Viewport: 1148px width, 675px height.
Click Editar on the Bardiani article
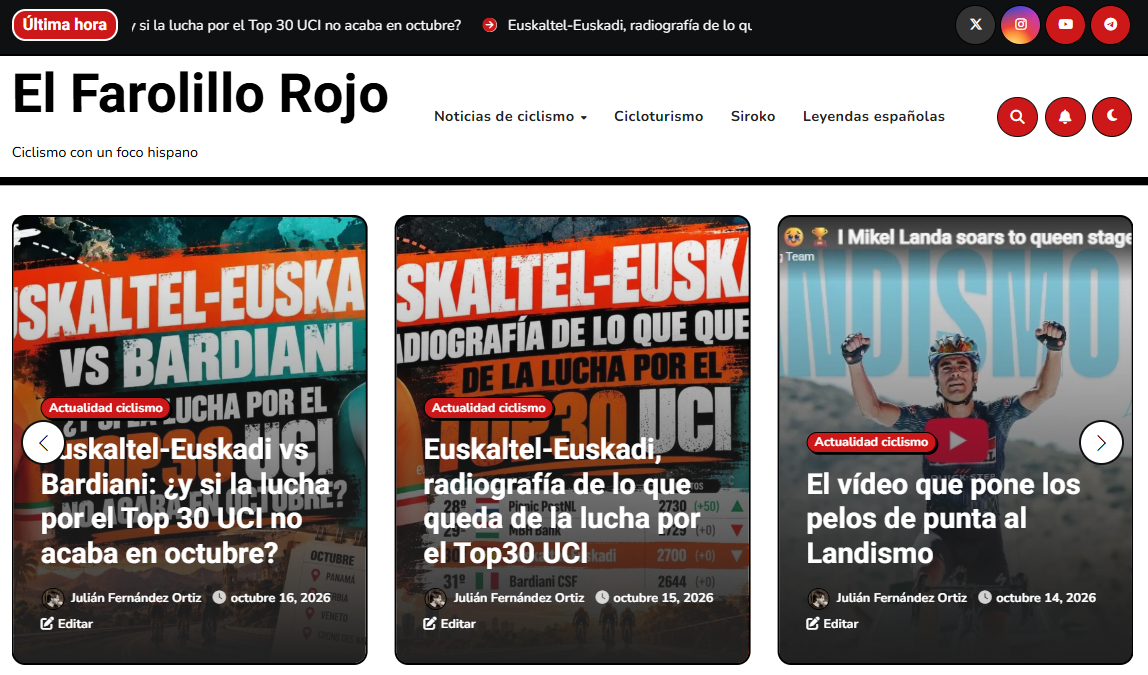coord(67,624)
